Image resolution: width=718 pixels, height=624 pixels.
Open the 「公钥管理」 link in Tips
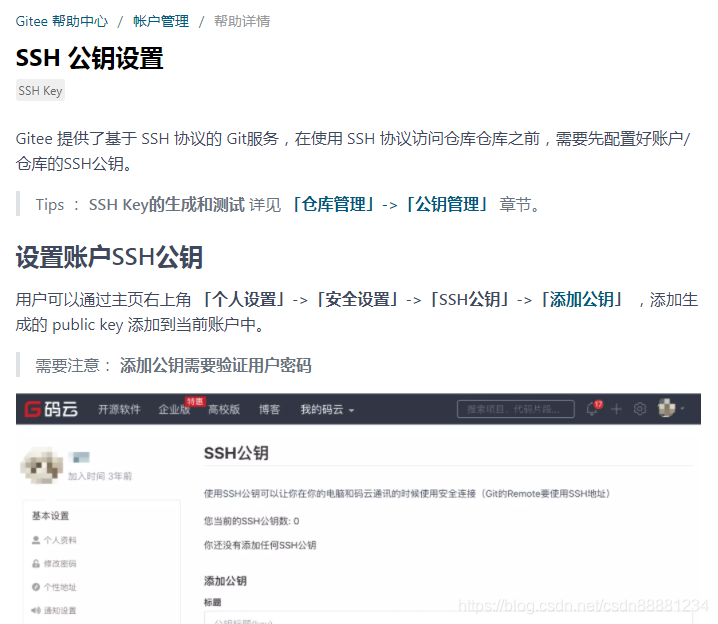pyautogui.click(x=447, y=204)
